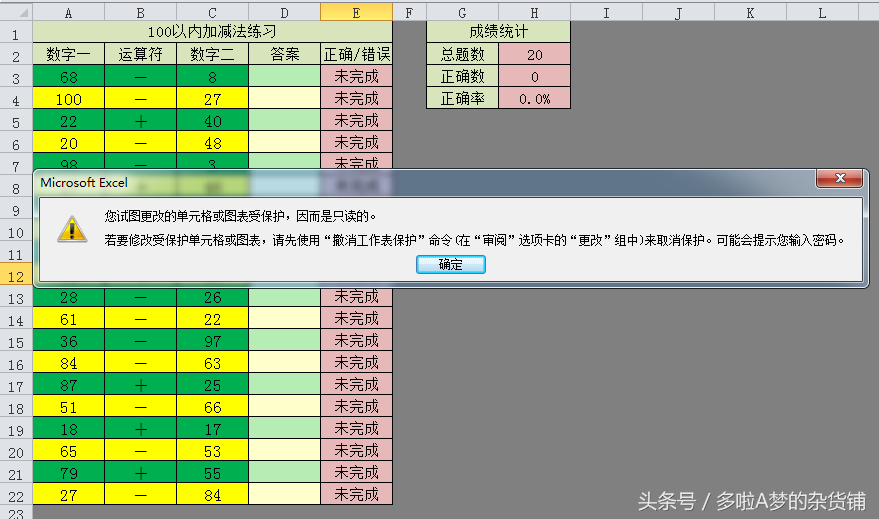This screenshot has width=879, height=519.
Task: Click the title cell 100以内加减法练习
Action: click(x=212, y=32)
